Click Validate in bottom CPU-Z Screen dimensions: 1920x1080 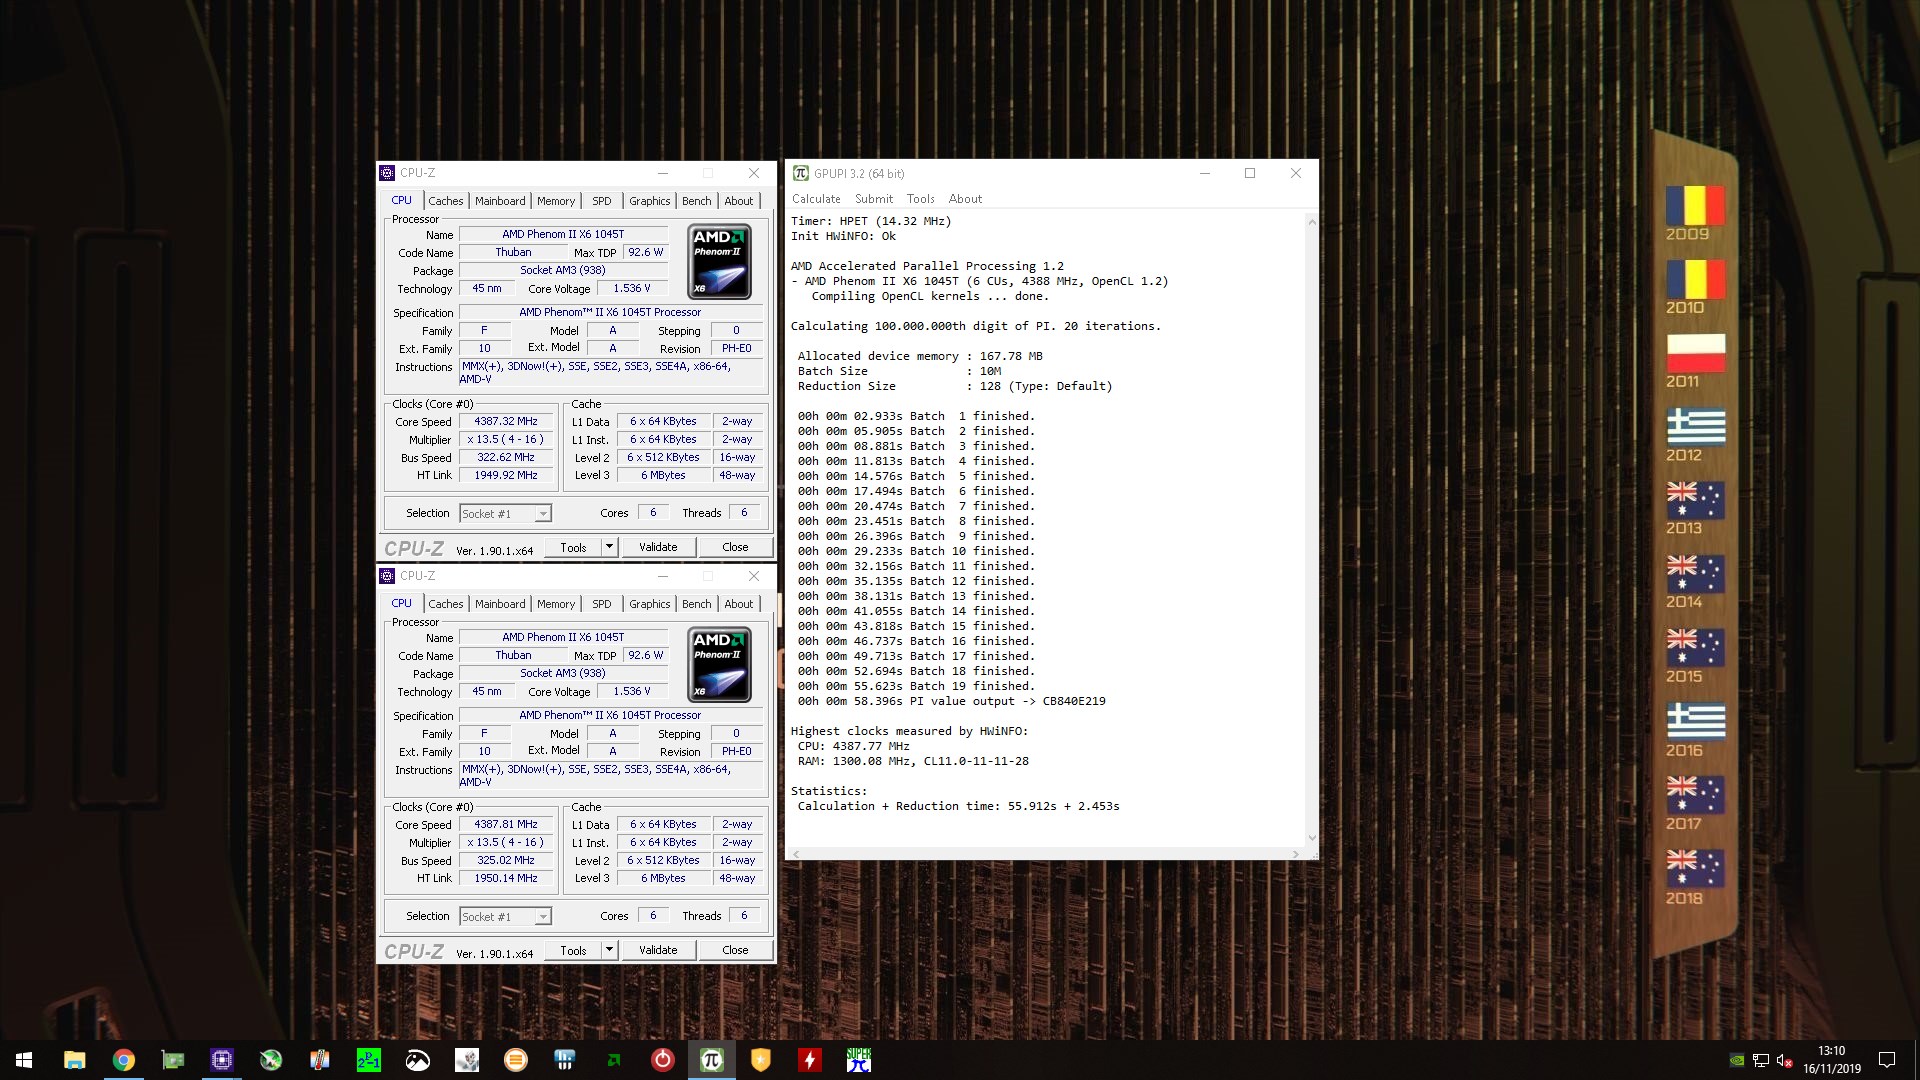click(x=658, y=950)
